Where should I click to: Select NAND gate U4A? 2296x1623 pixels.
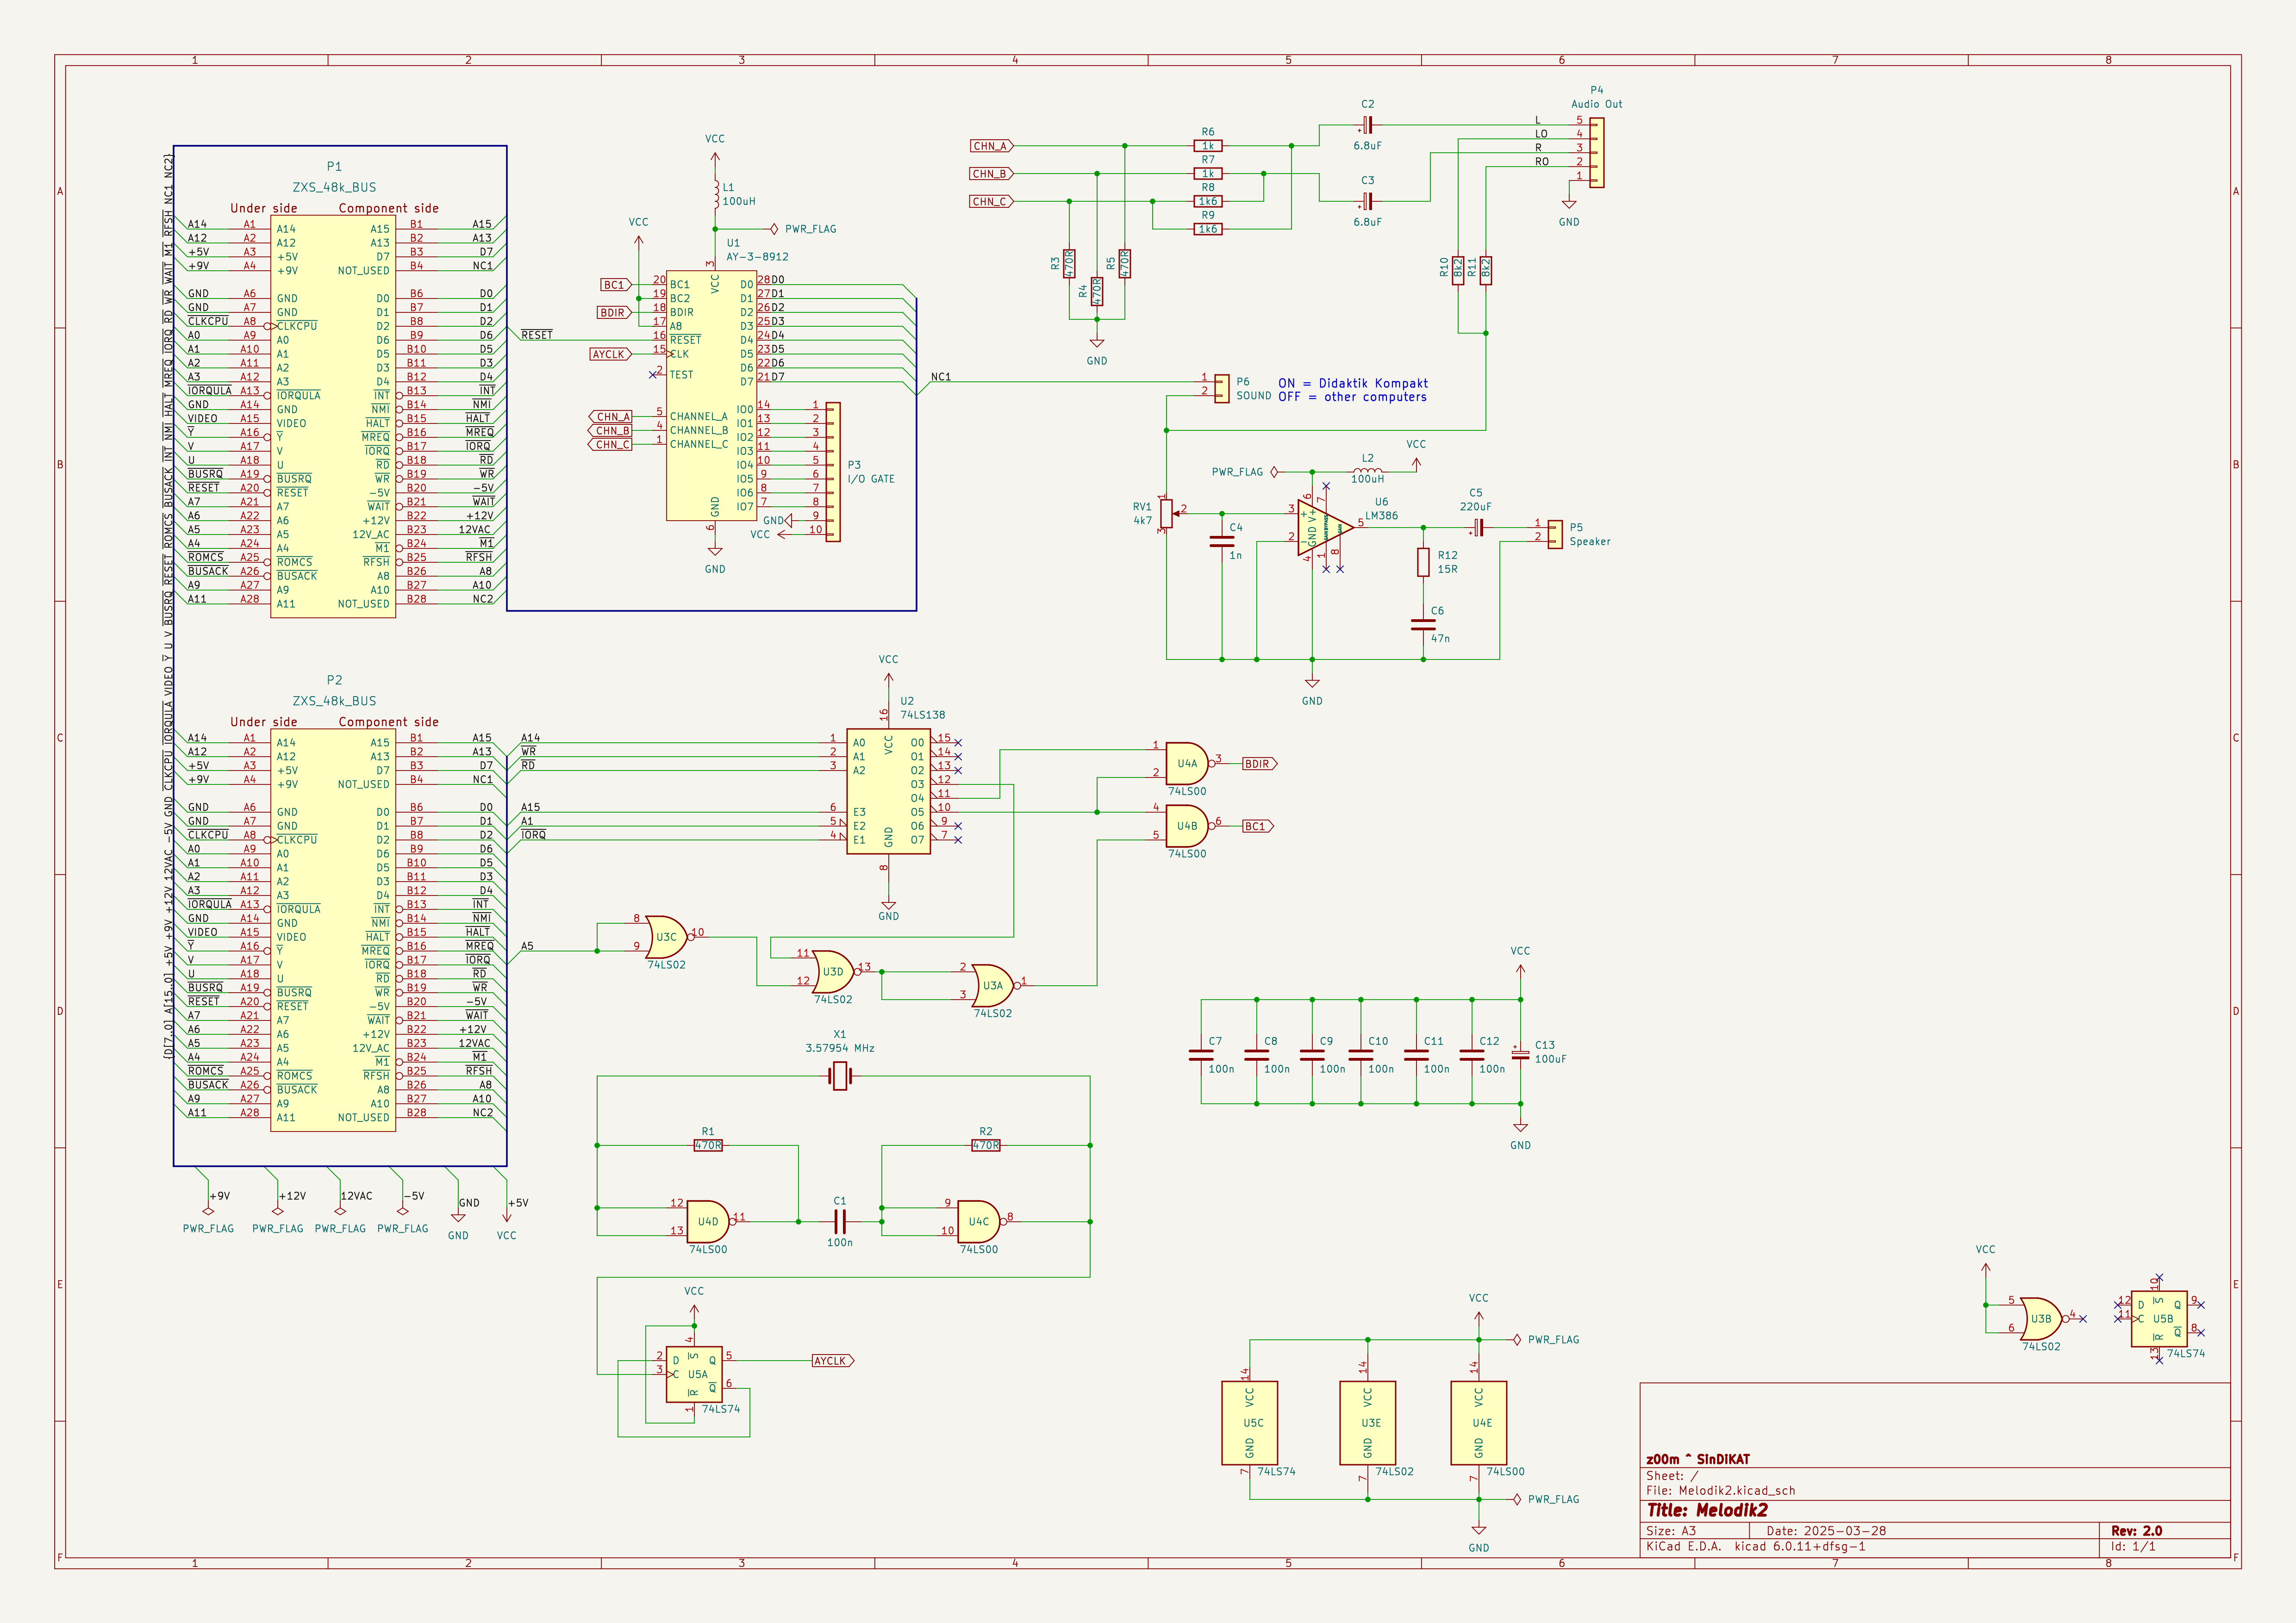(x=1187, y=763)
